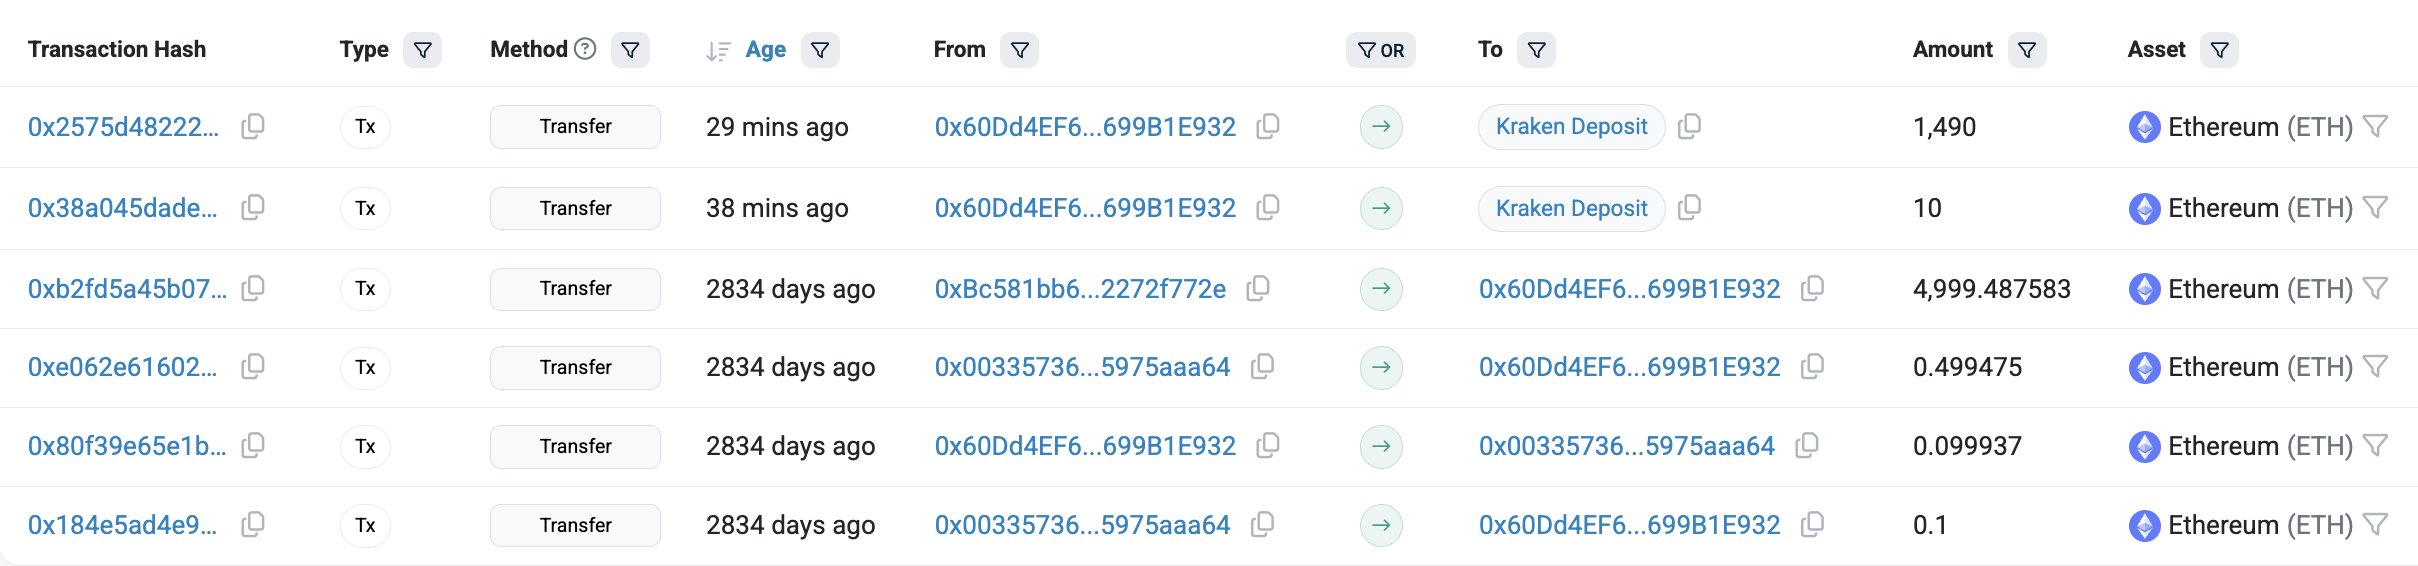
Task: Click the arrow direction indicator in the 0.499475 row
Action: (x=1381, y=367)
